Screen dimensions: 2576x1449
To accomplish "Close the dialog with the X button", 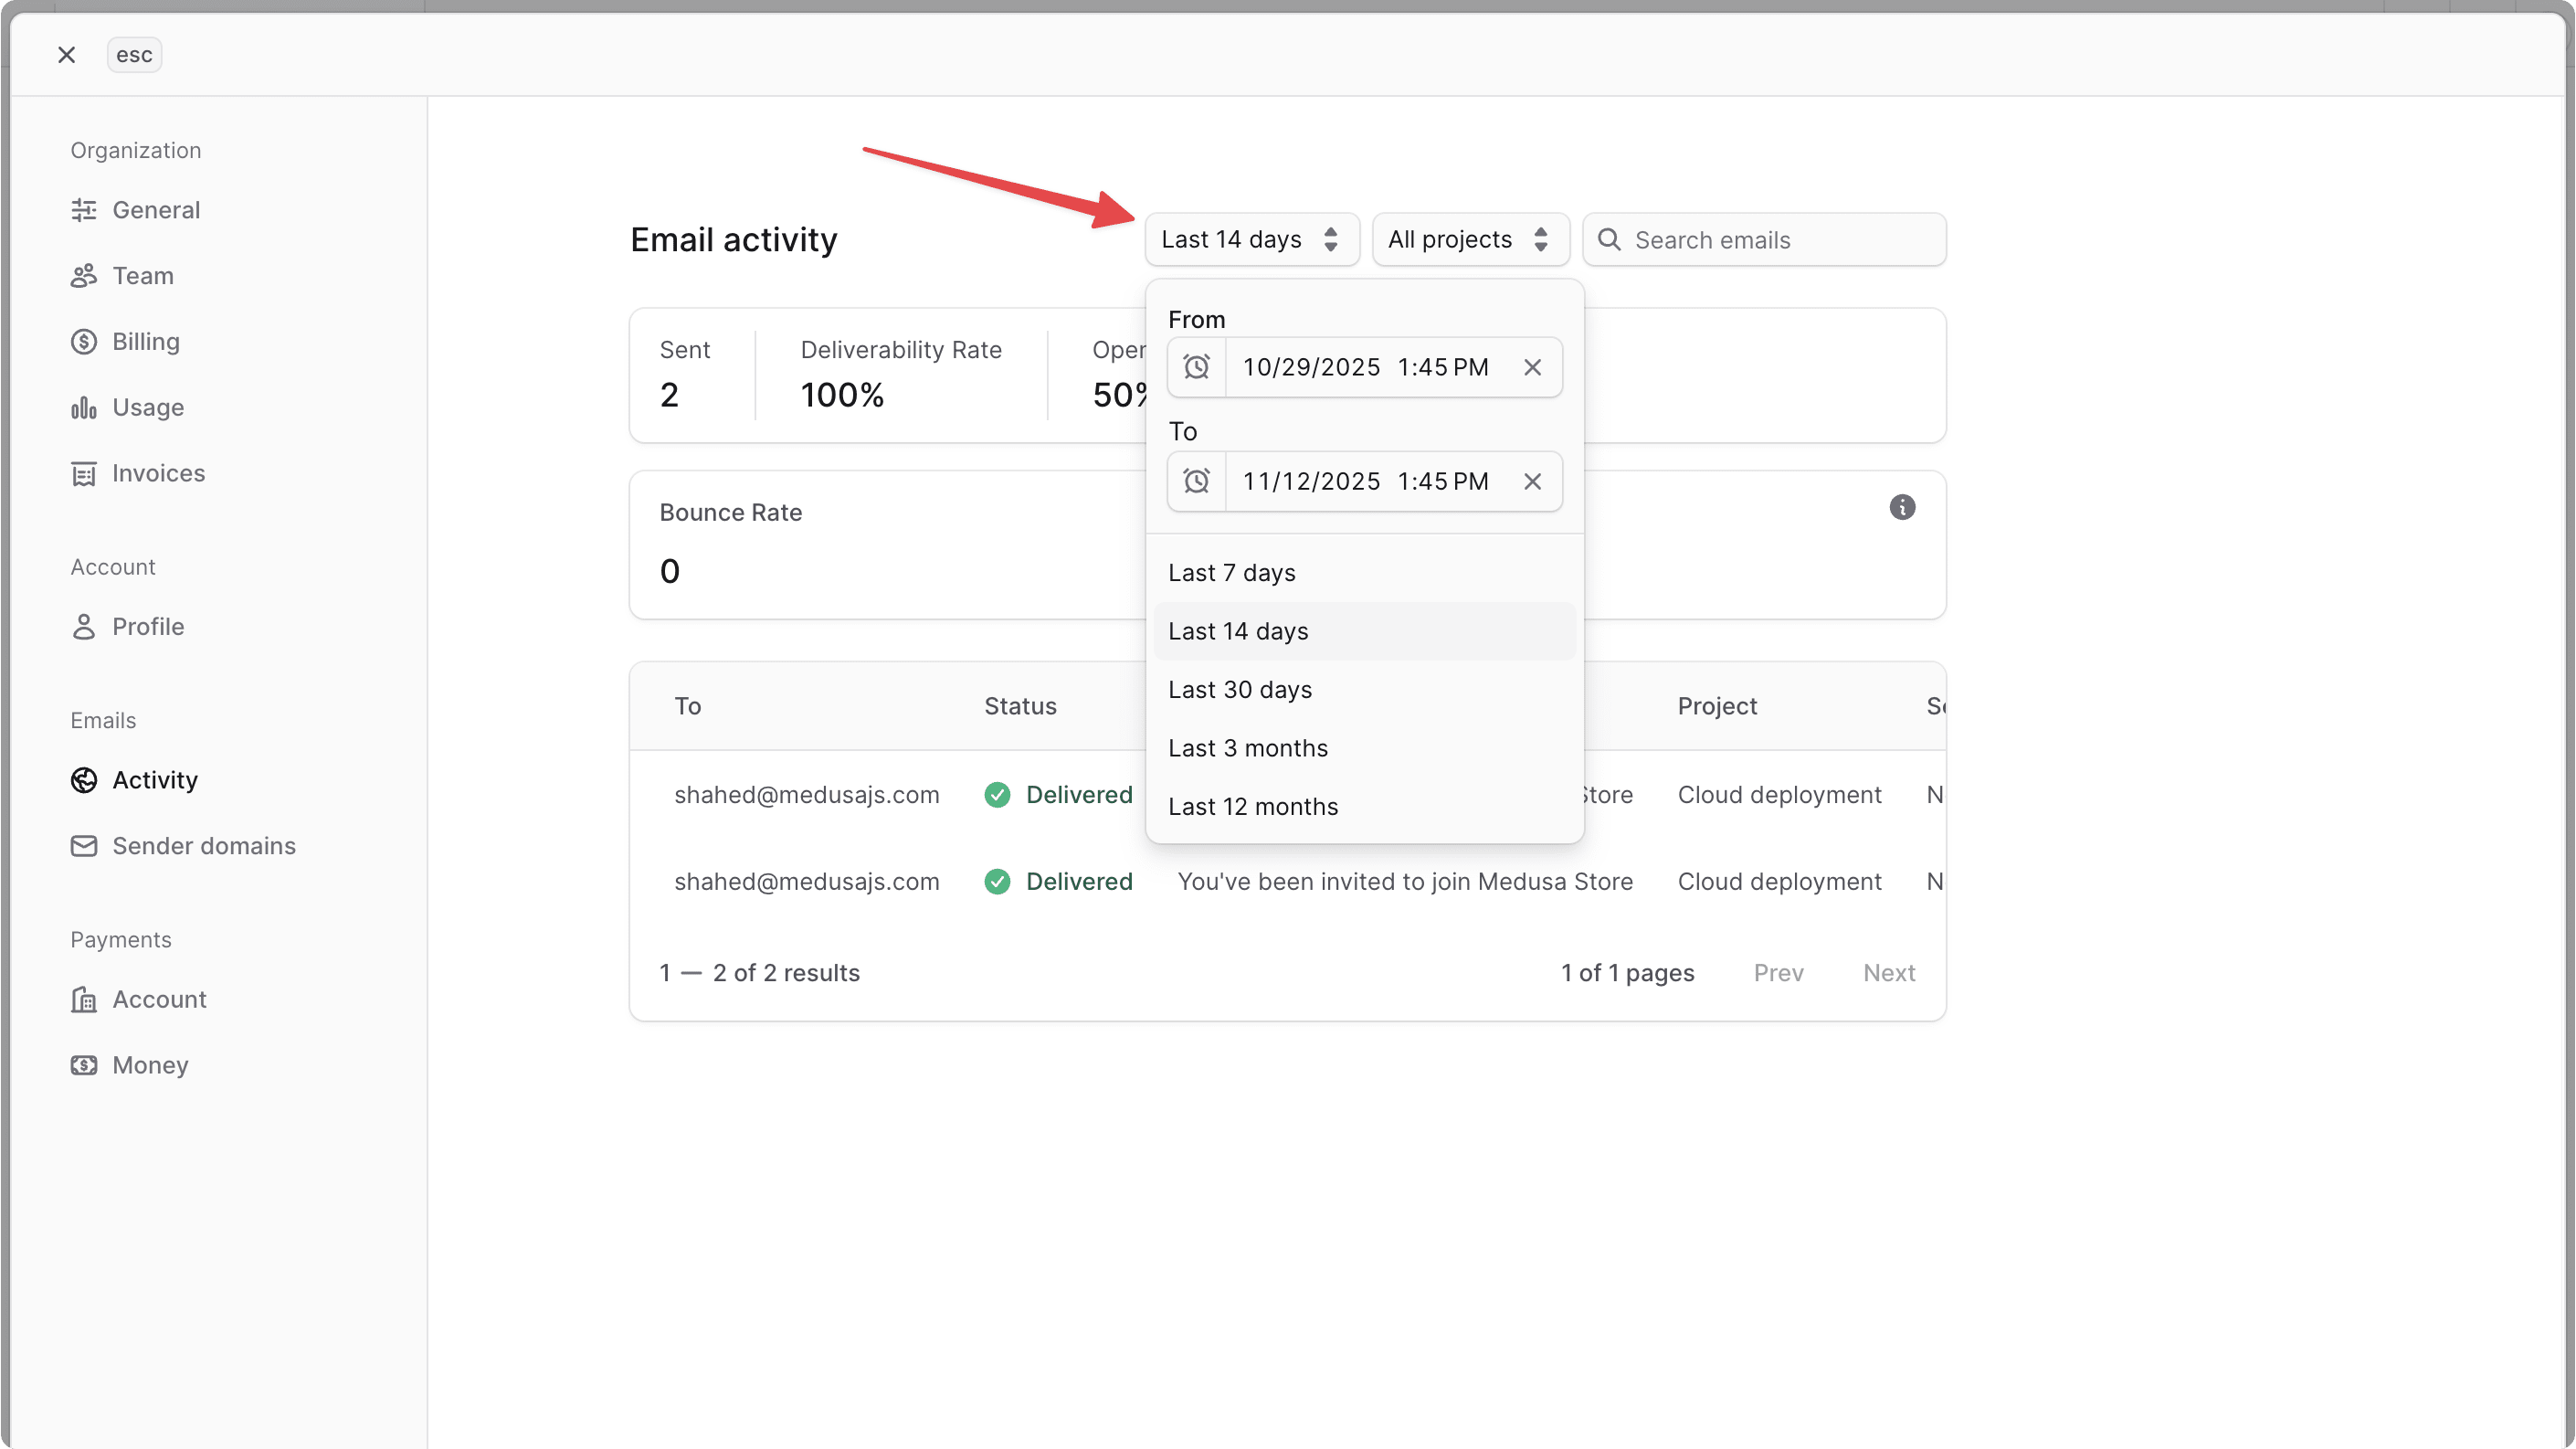I will 66,54.
